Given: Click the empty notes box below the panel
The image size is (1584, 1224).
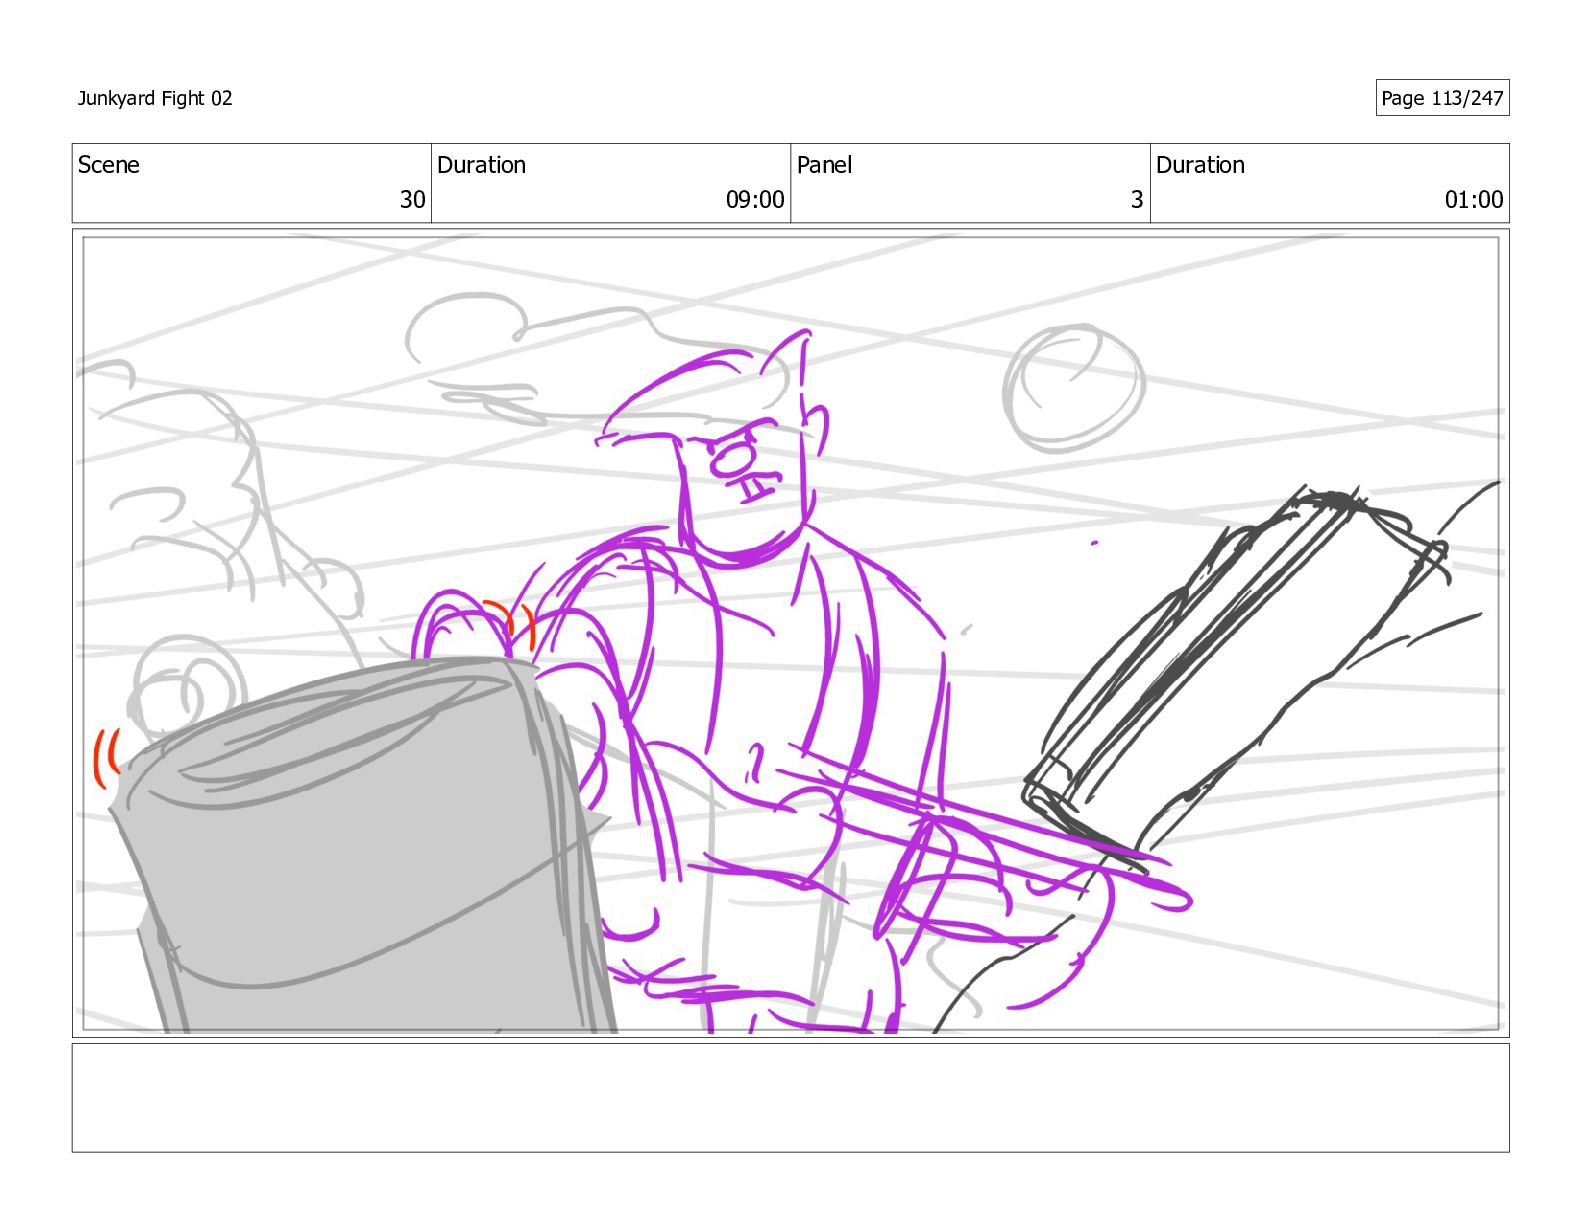Looking at the screenshot, I should pyautogui.click(x=790, y=1098).
